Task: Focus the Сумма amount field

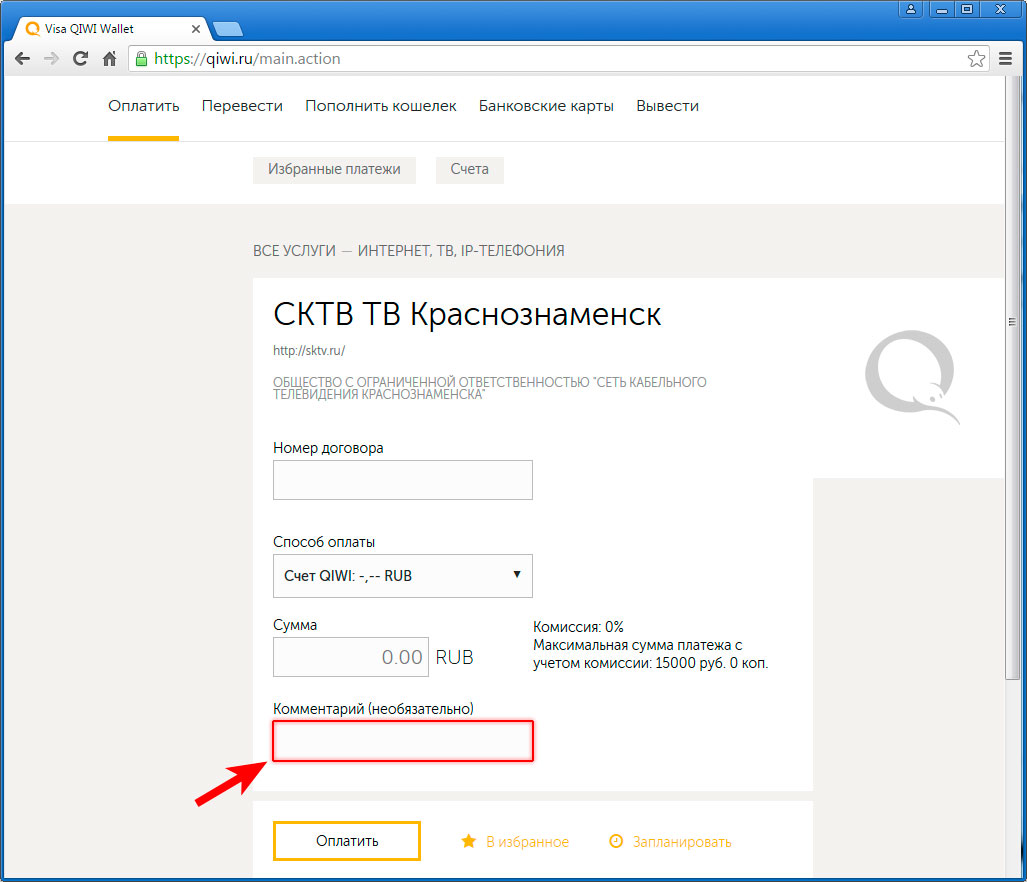Action: coord(350,657)
